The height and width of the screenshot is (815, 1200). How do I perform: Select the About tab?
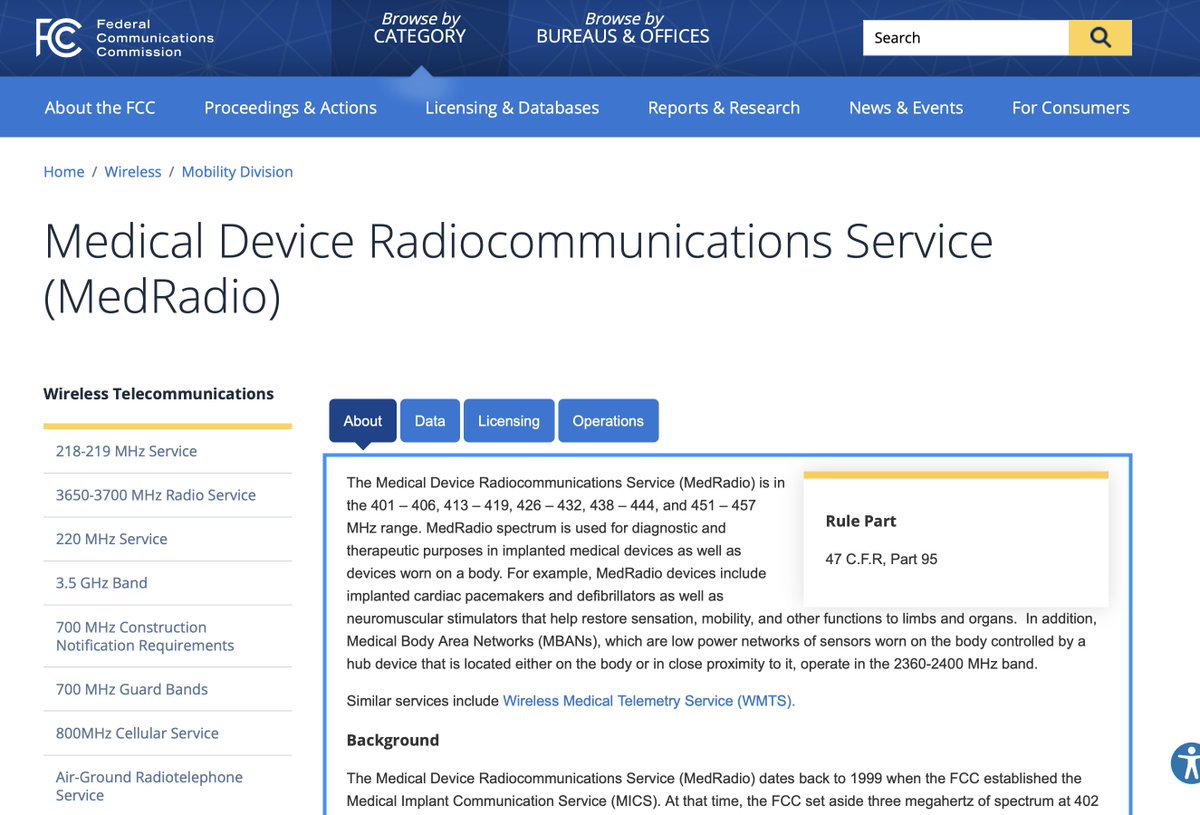363,421
